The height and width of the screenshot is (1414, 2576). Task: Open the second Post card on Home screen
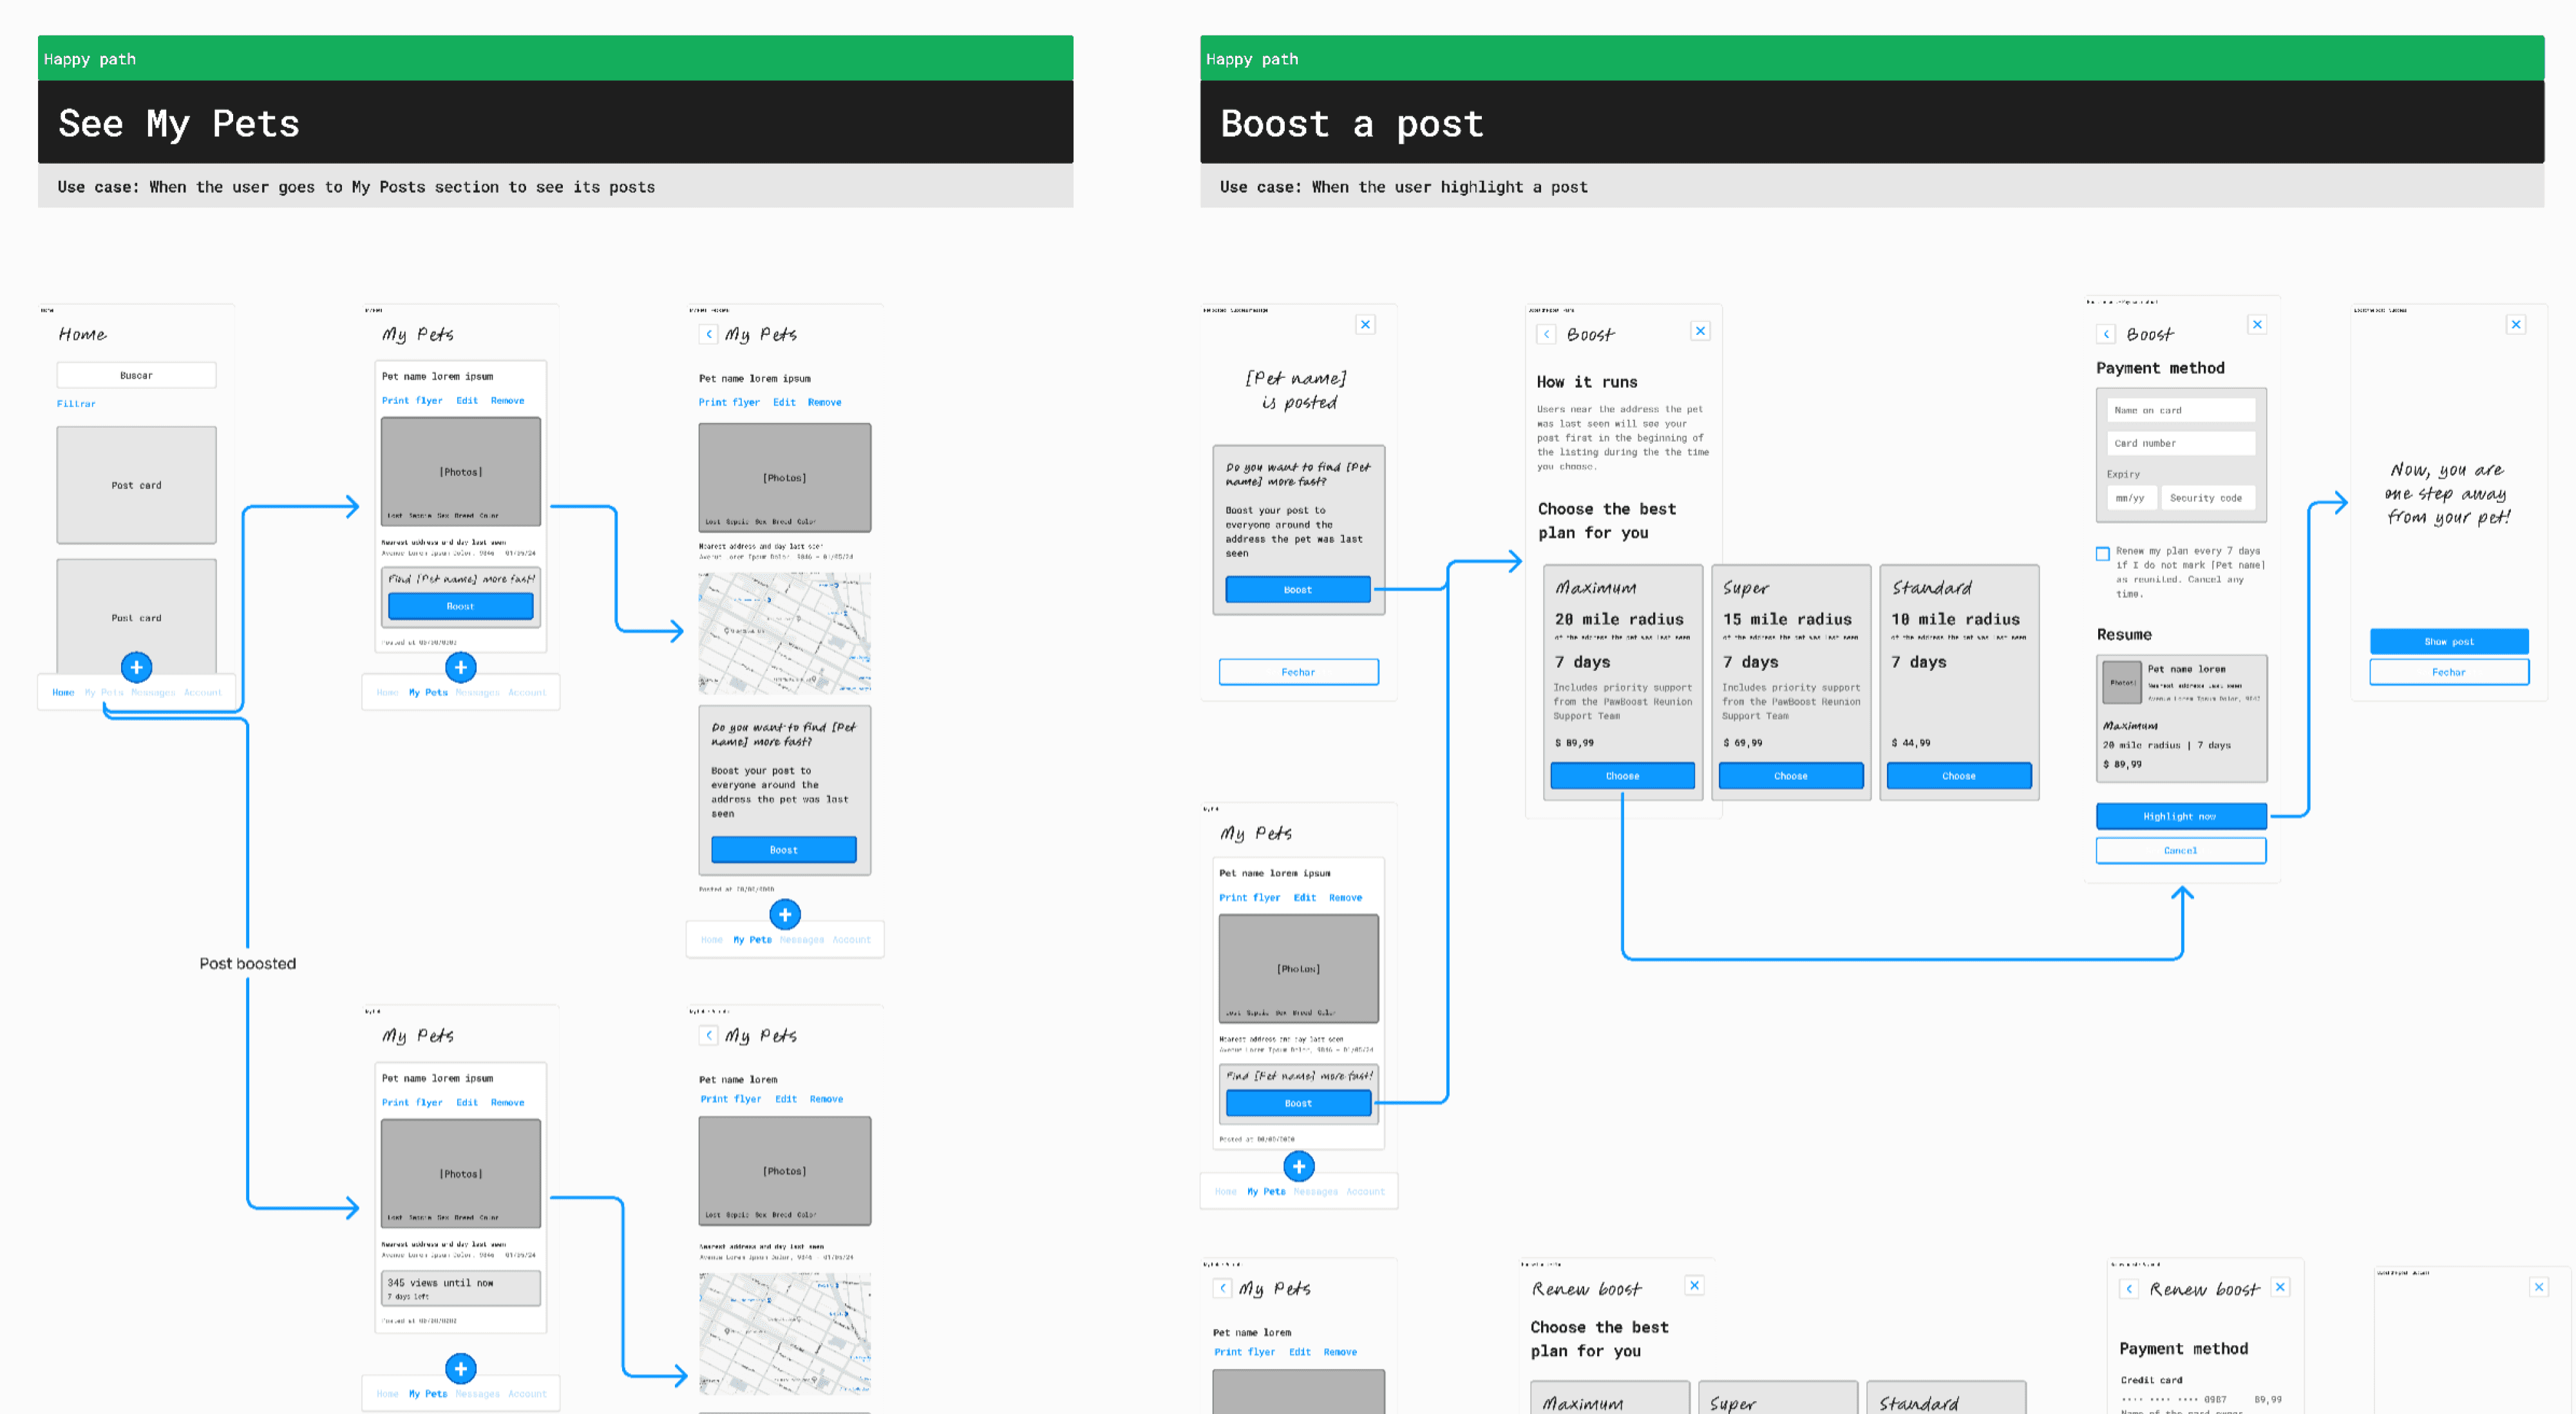(136, 616)
